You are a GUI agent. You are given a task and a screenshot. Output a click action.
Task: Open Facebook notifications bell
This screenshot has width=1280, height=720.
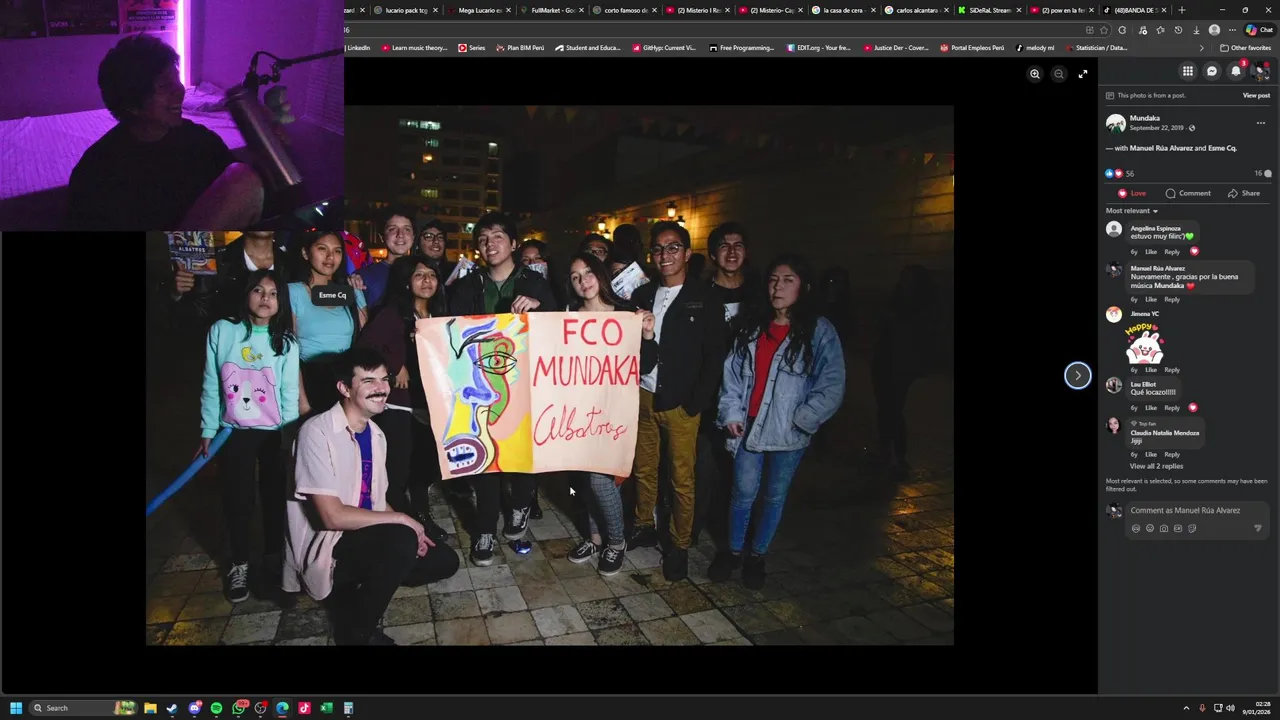tap(1236, 71)
